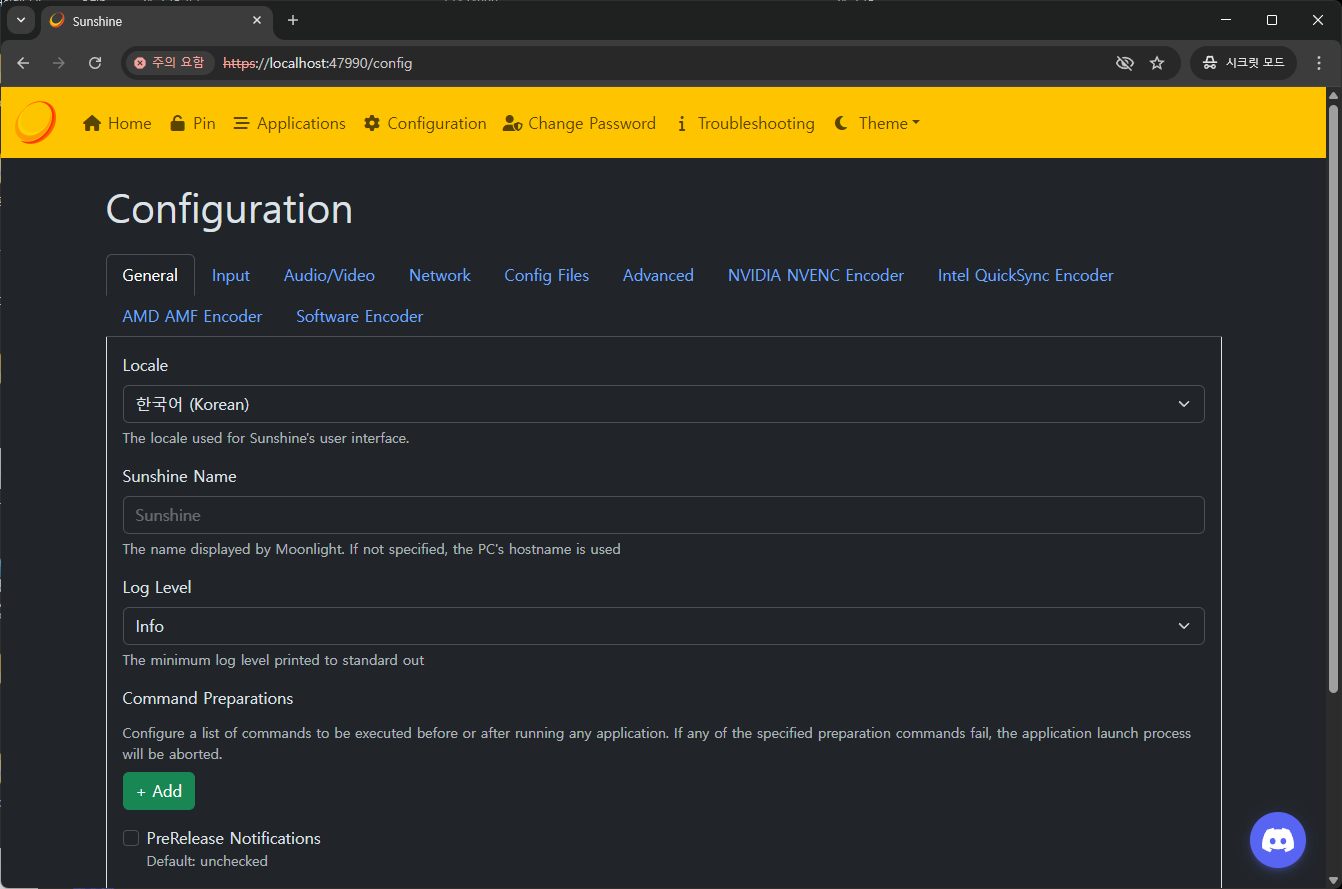Bookmark this page with the star icon
This screenshot has width=1342, height=889.
click(1157, 63)
